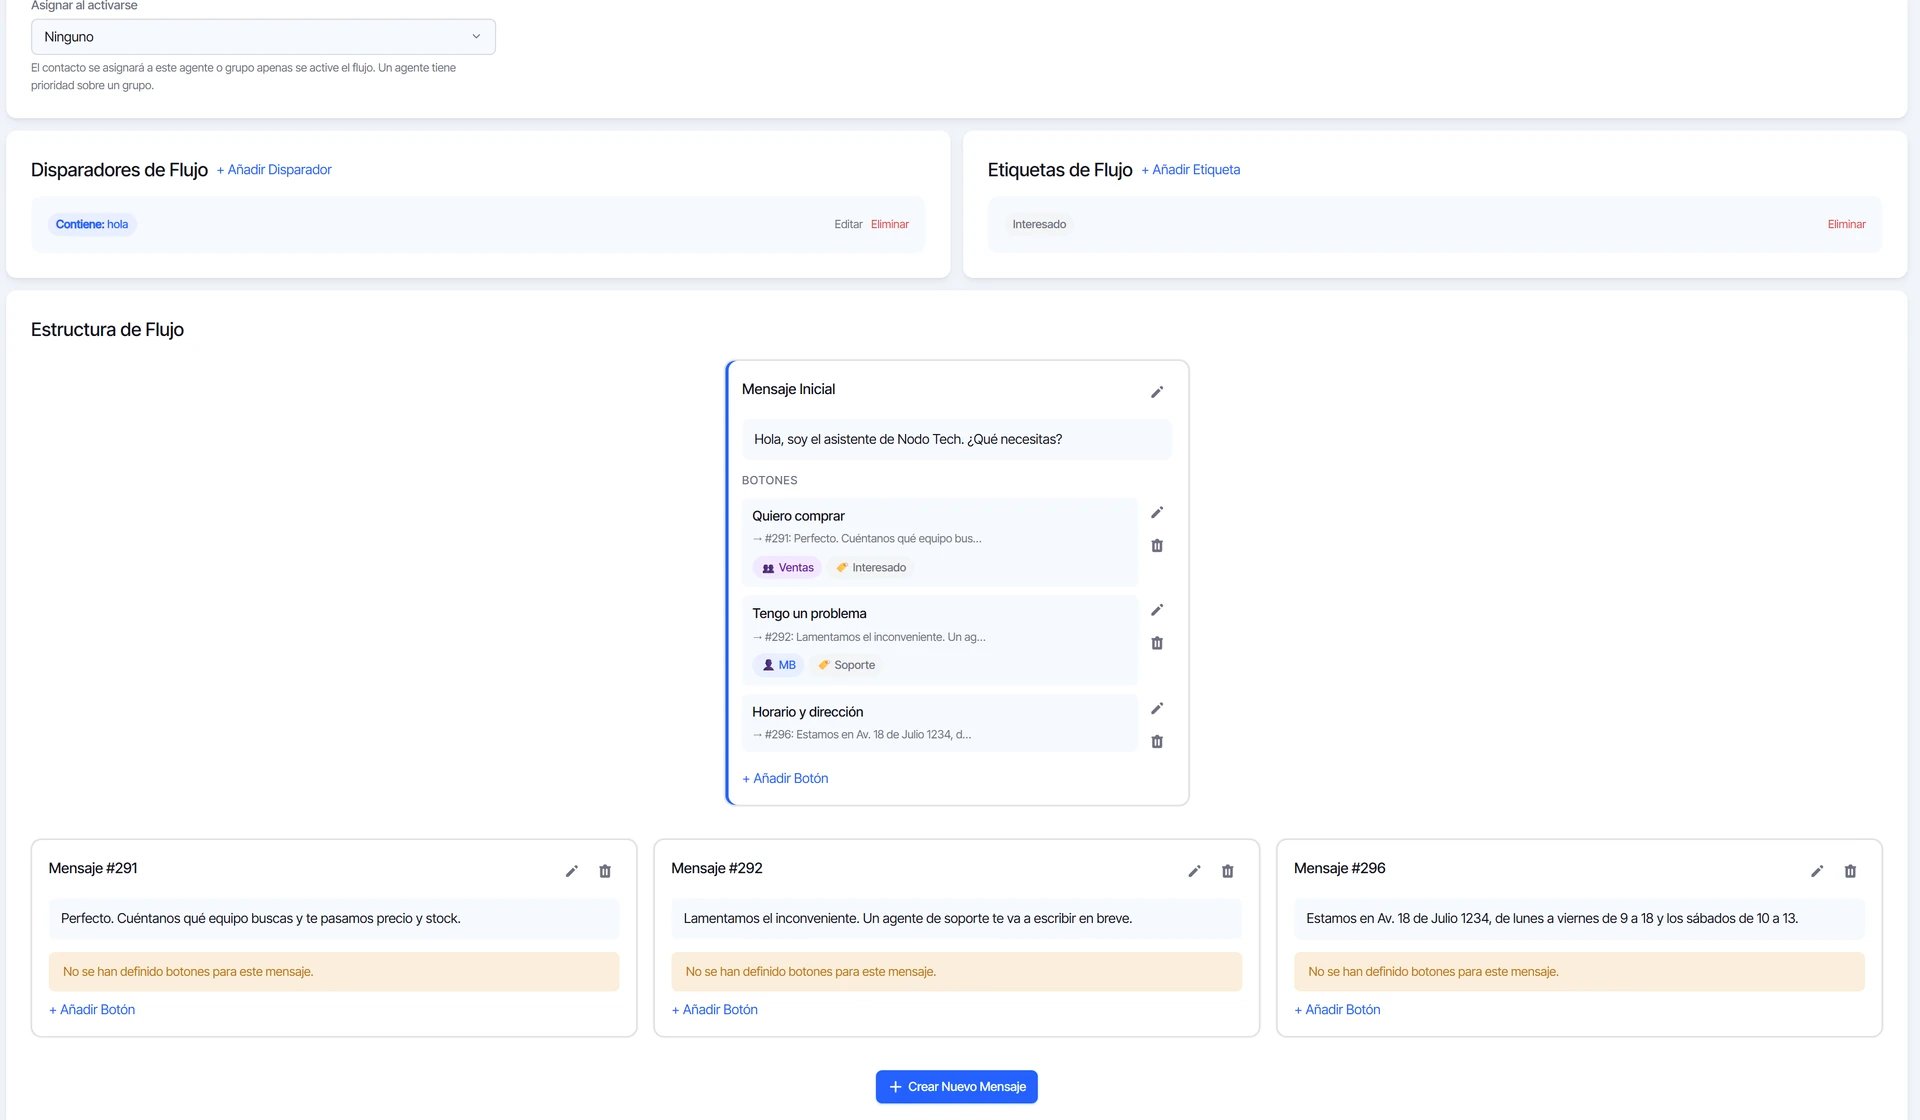This screenshot has width=1920, height=1120.
Task: Edit Mensaje #296 via pencil icon
Action: point(1817,871)
